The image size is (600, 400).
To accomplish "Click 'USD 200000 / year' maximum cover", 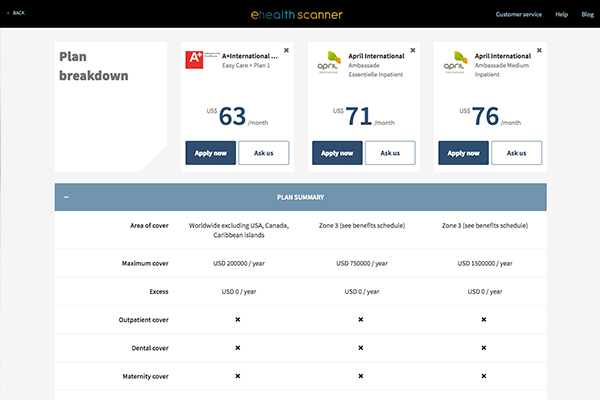I will [x=239, y=263].
